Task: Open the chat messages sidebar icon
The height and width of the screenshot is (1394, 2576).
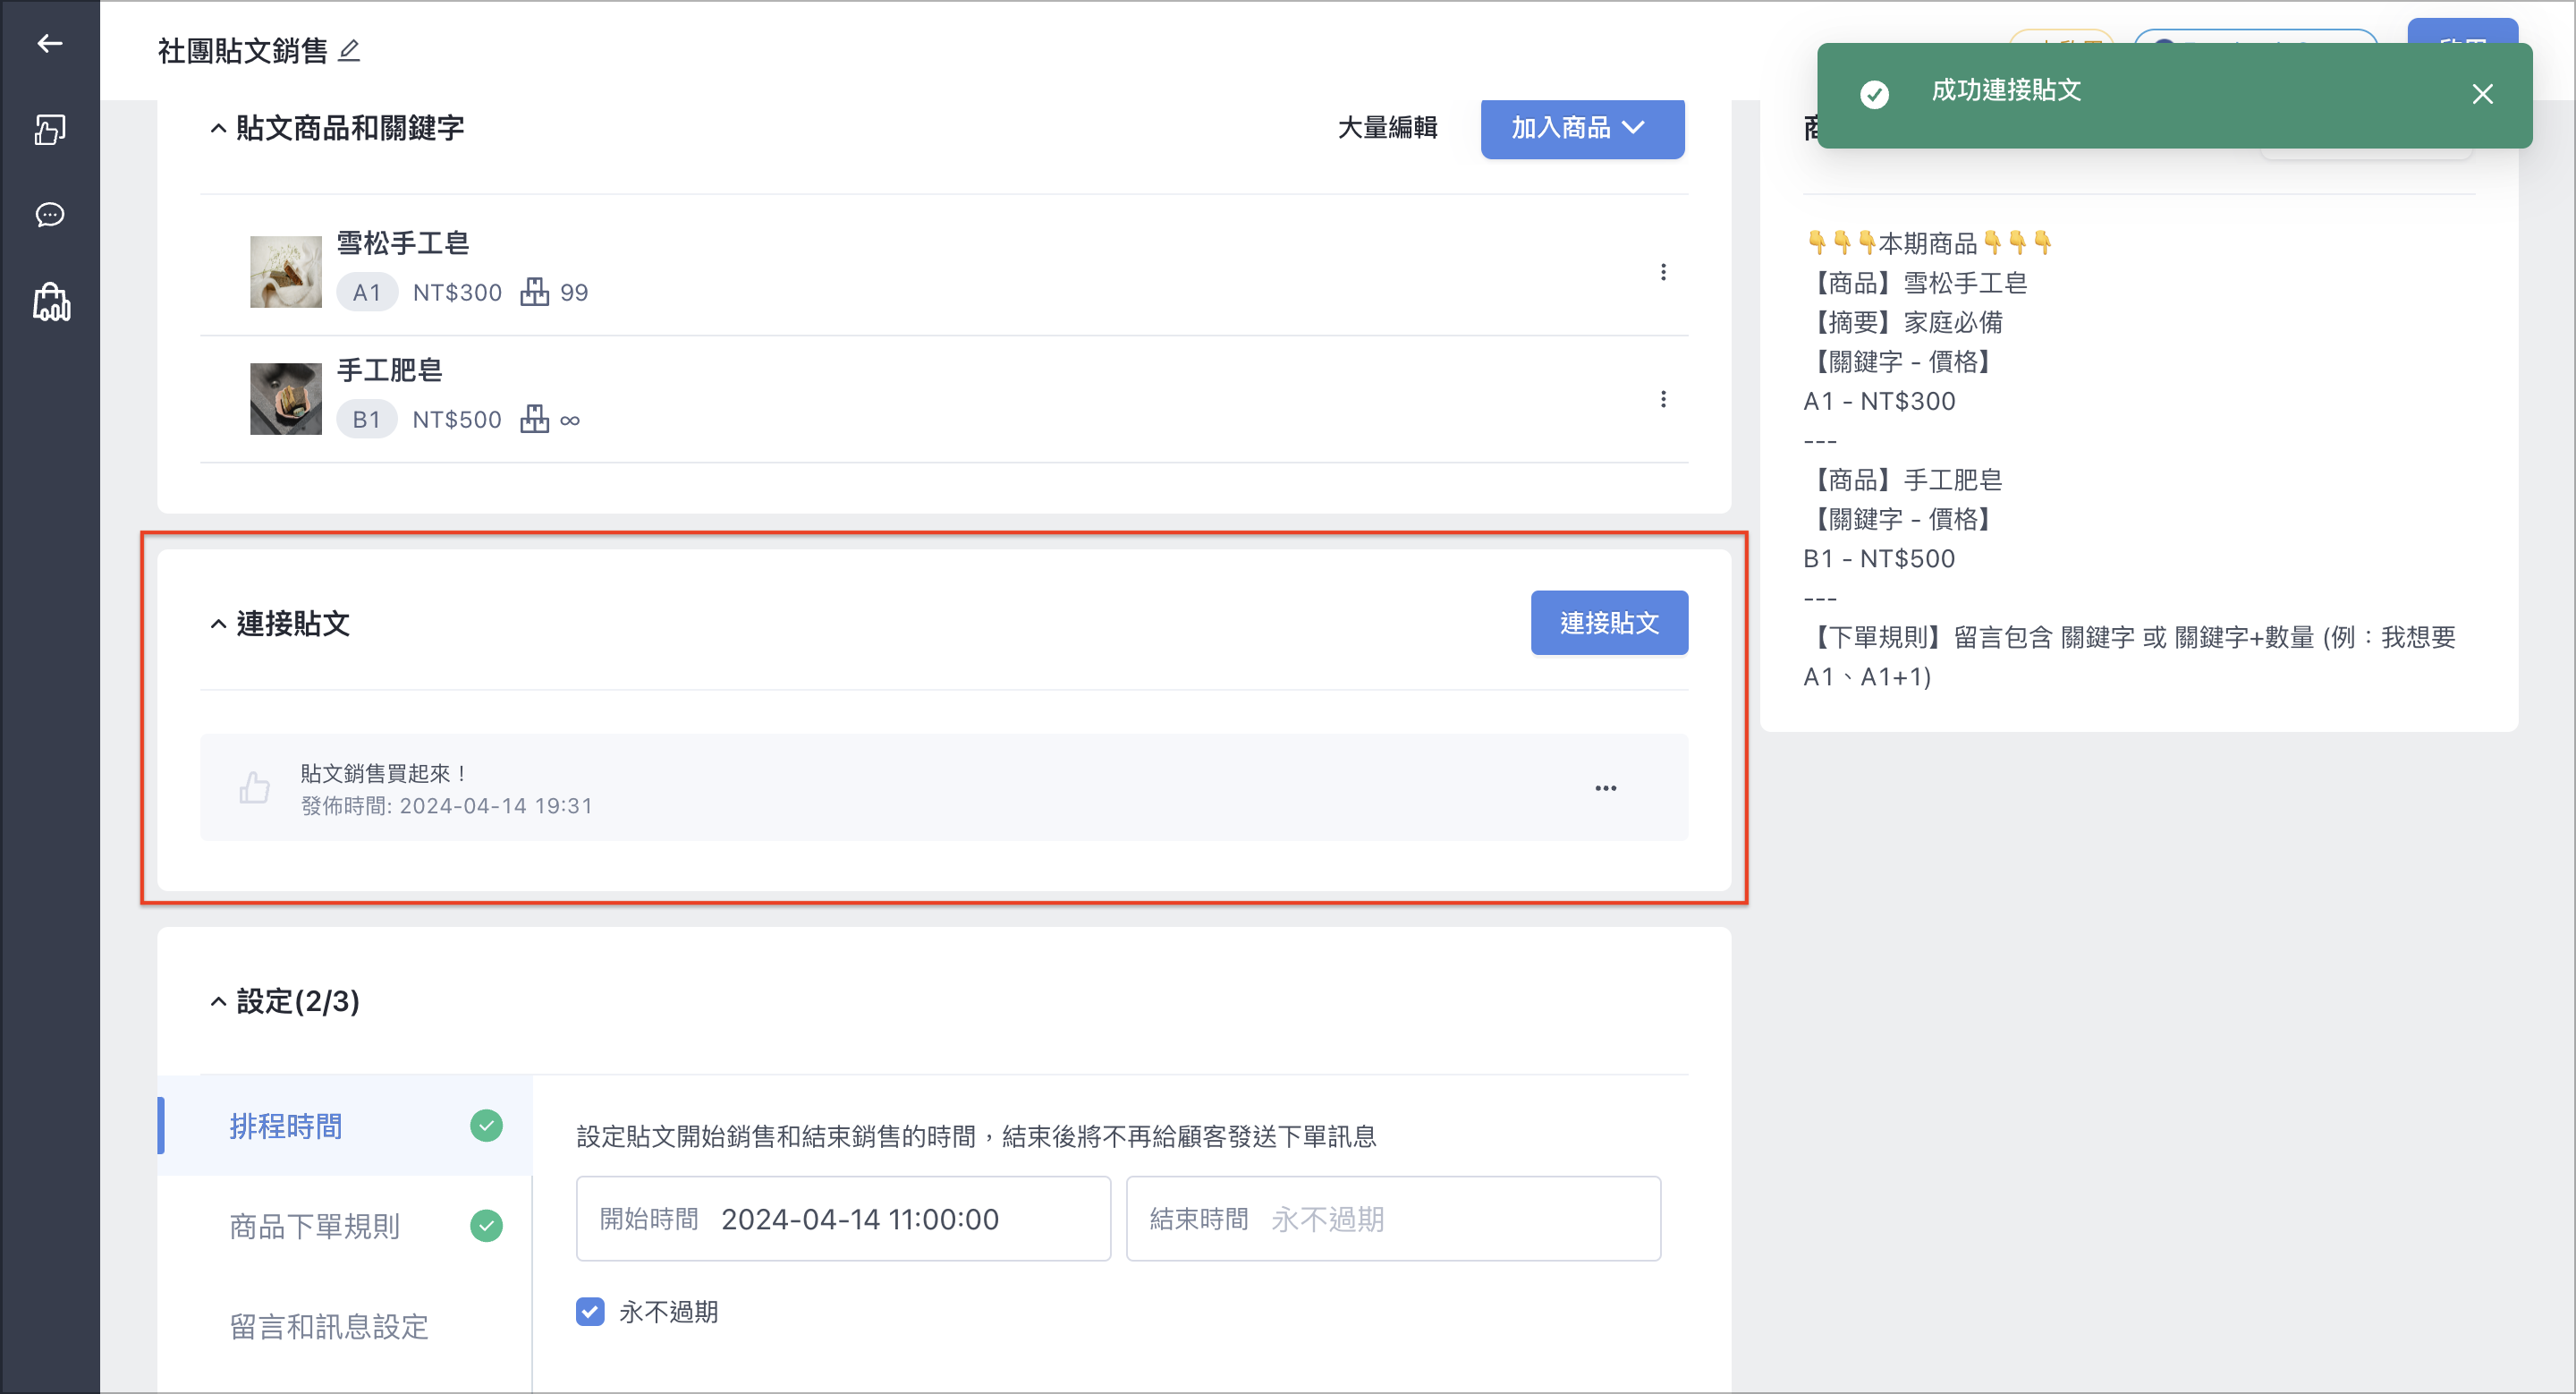Action: [49, 215]
